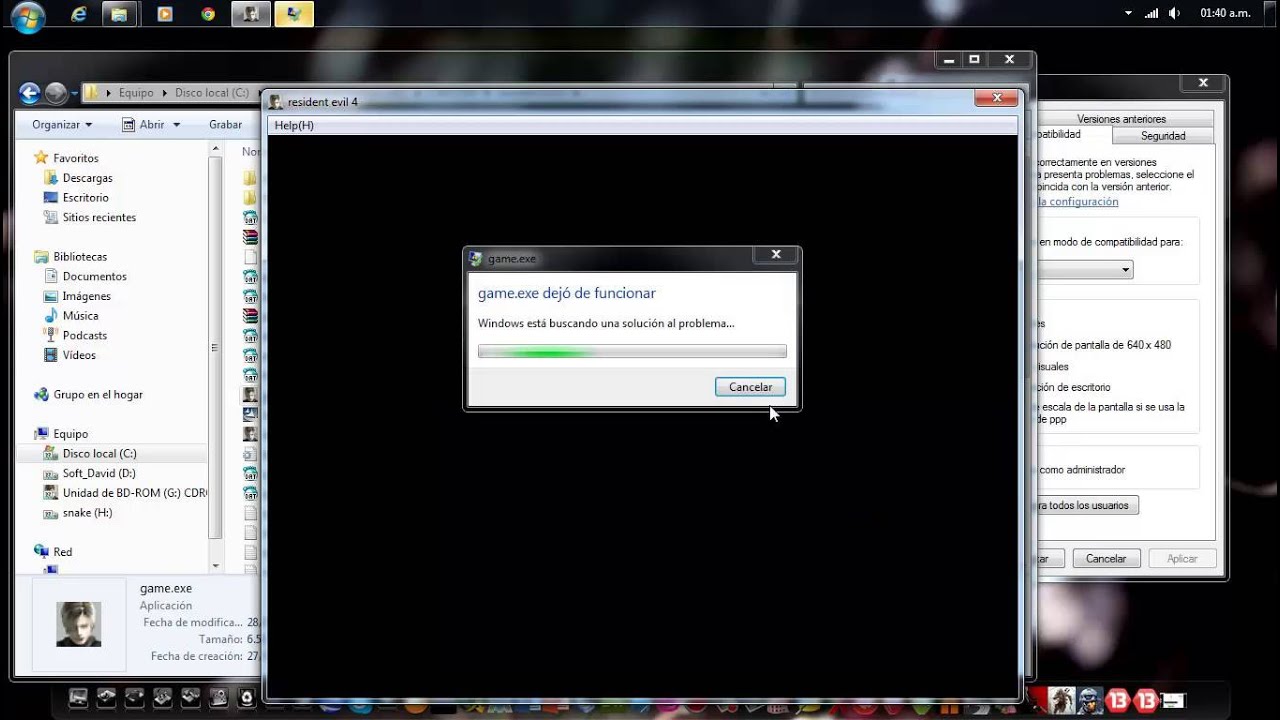Screen dimensions: 1280x720
Task: Open the system tray volume icon
Action: [1175, 13]
